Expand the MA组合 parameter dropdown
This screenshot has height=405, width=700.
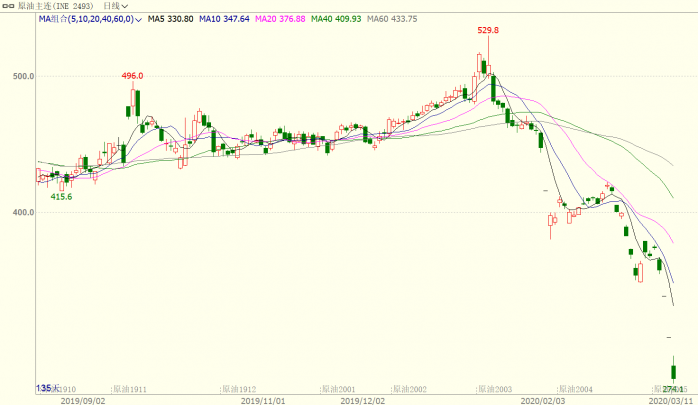coord(137,19)
